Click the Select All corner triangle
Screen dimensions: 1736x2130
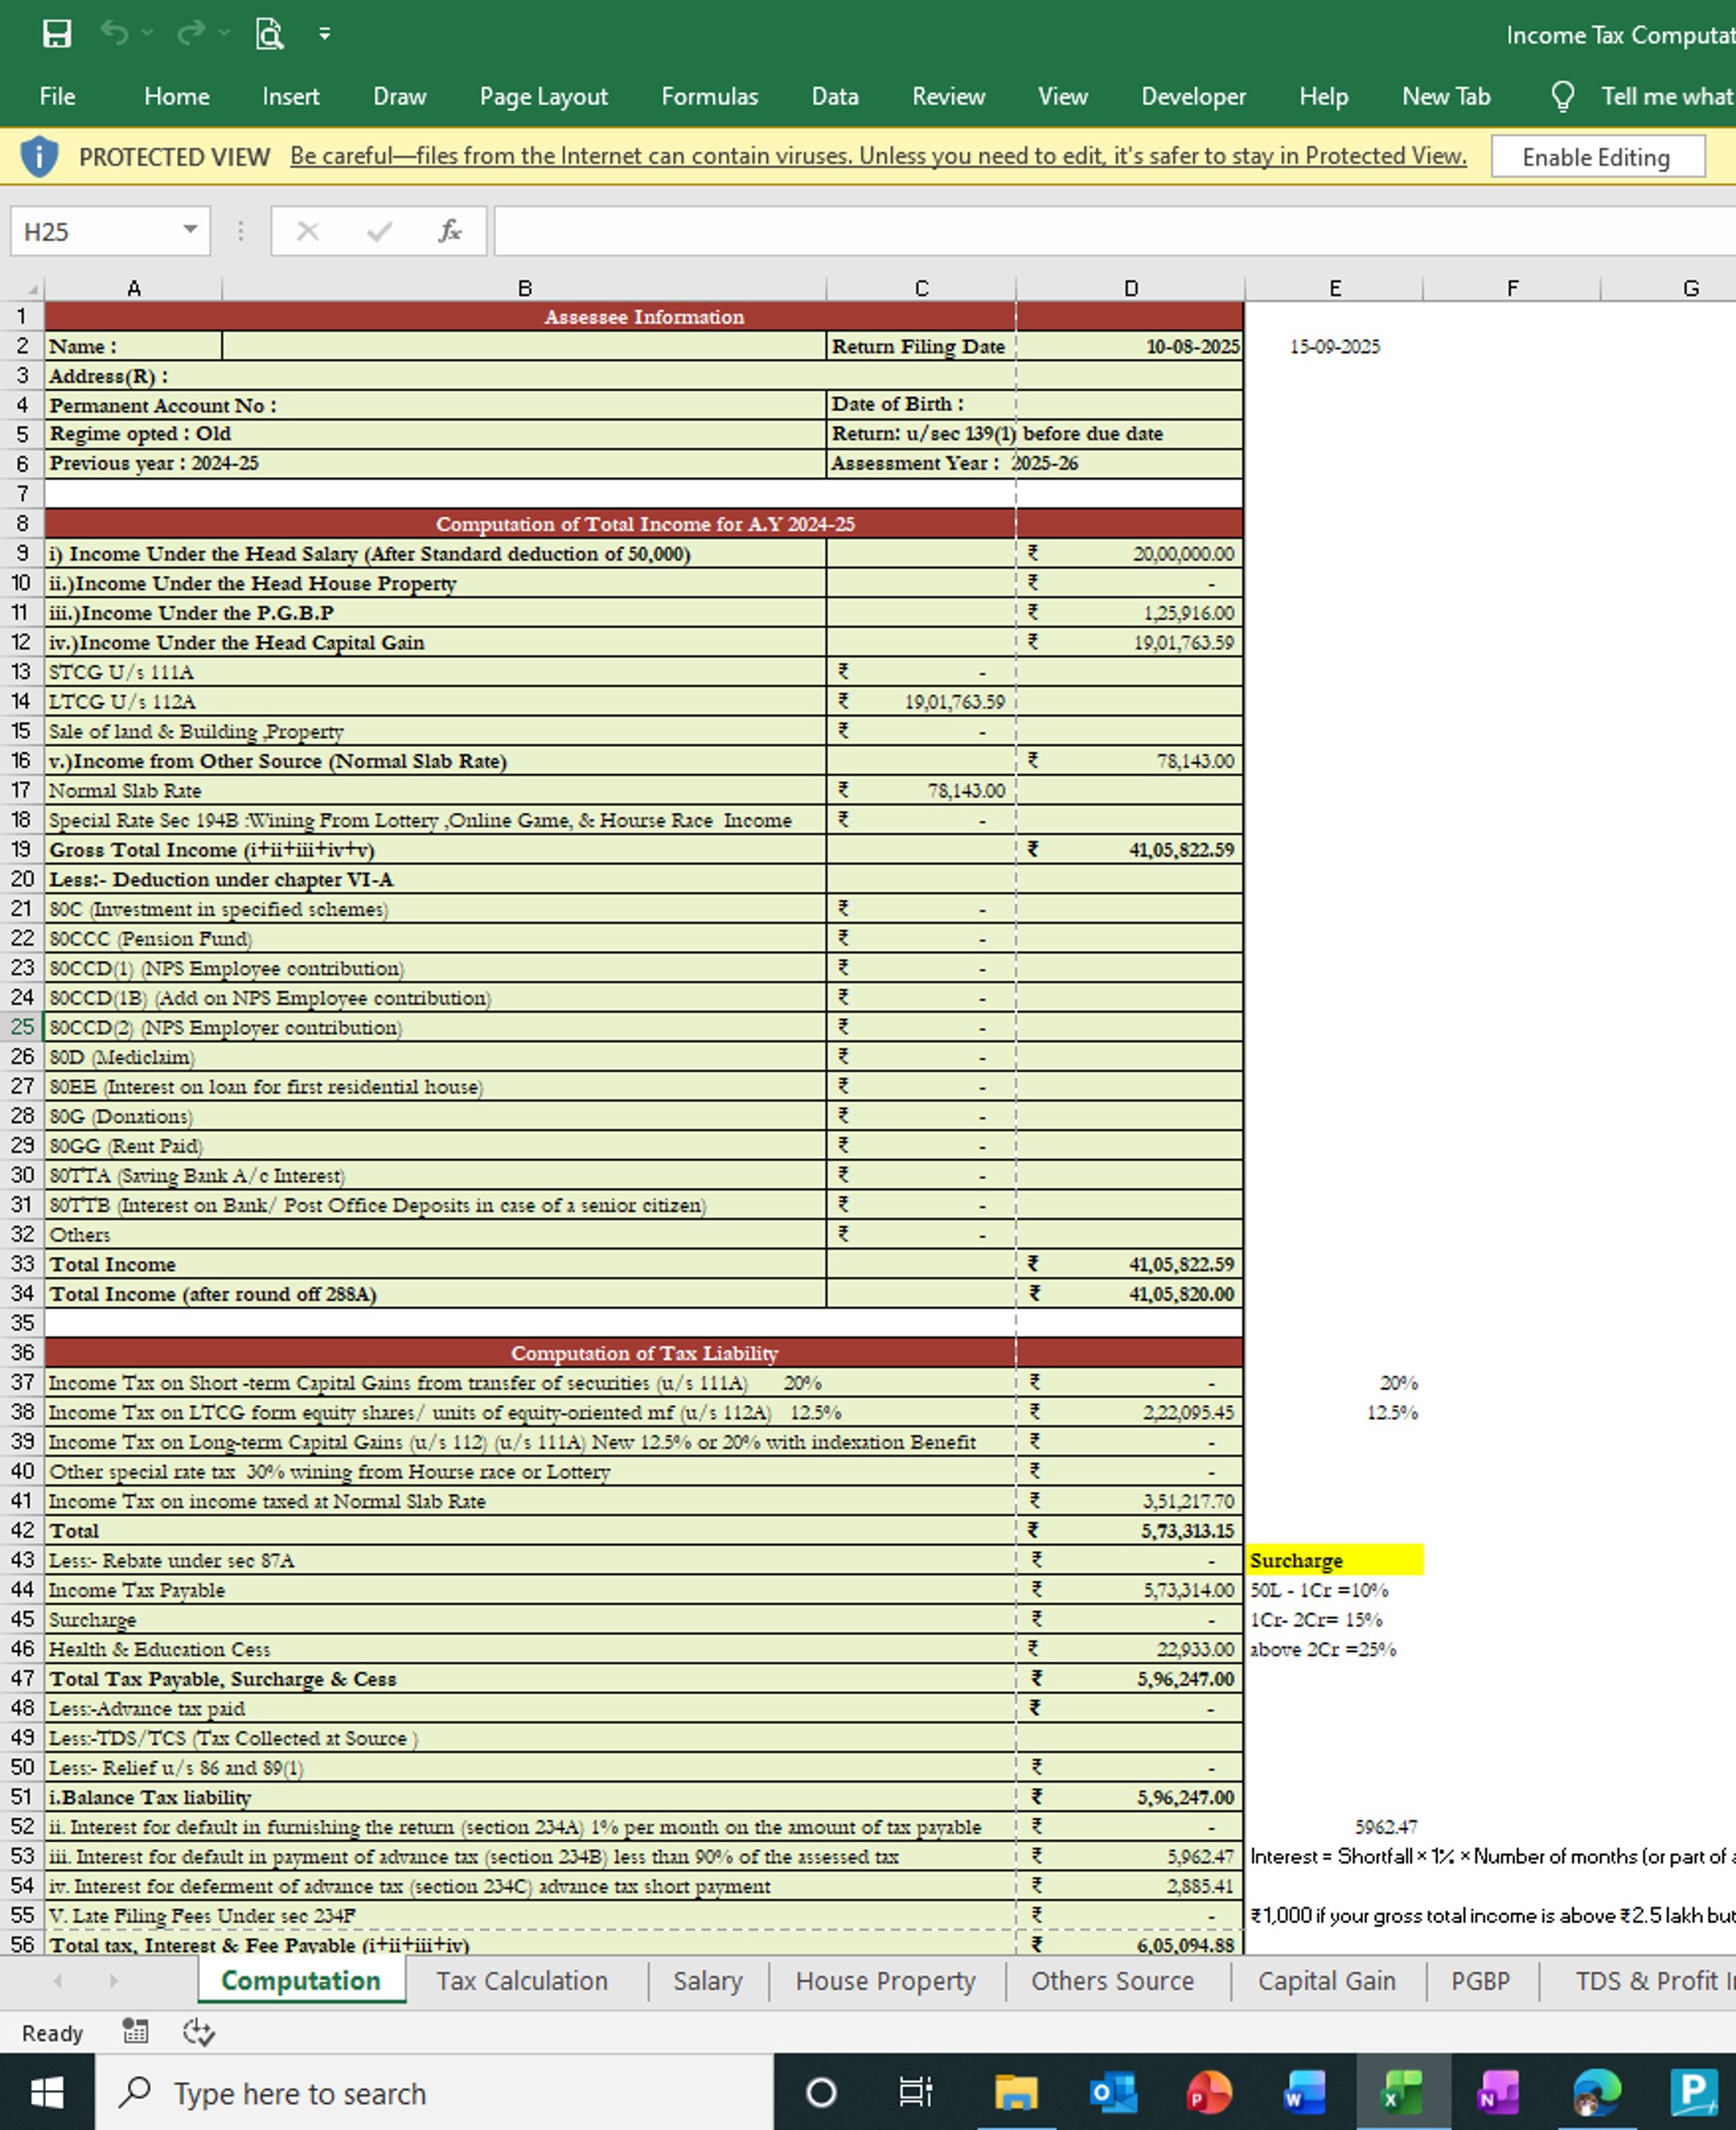click(33, 289)
